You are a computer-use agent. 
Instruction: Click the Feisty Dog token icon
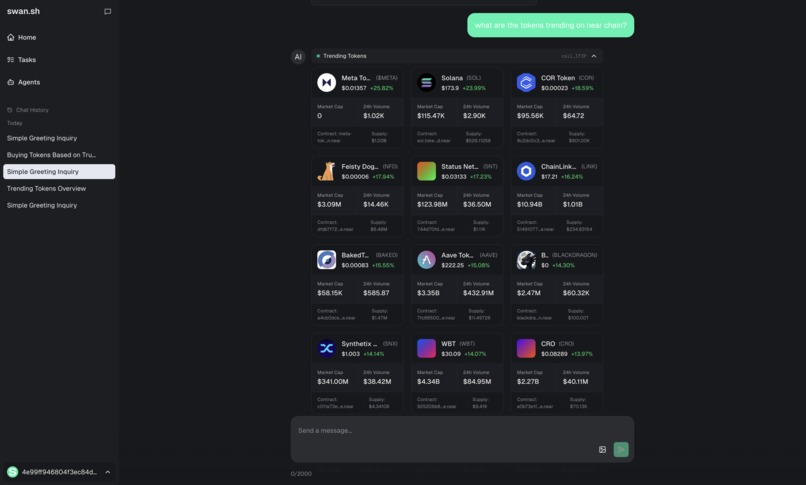(326, 171)
